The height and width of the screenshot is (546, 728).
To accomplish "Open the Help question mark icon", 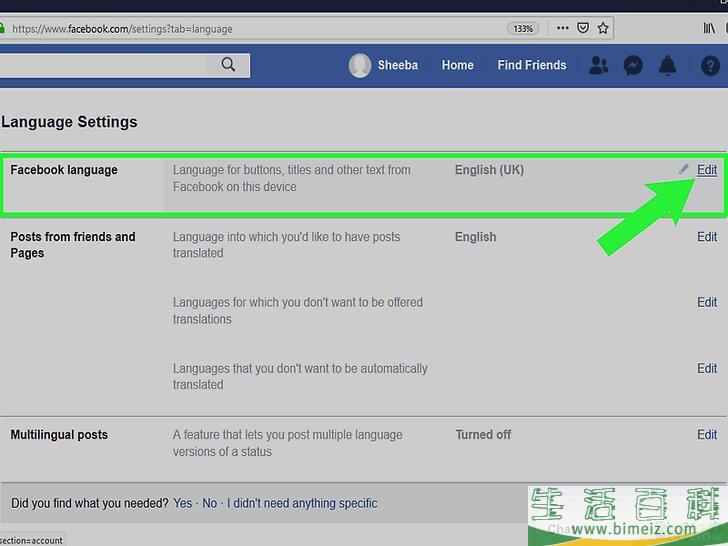I will [710, 65].
